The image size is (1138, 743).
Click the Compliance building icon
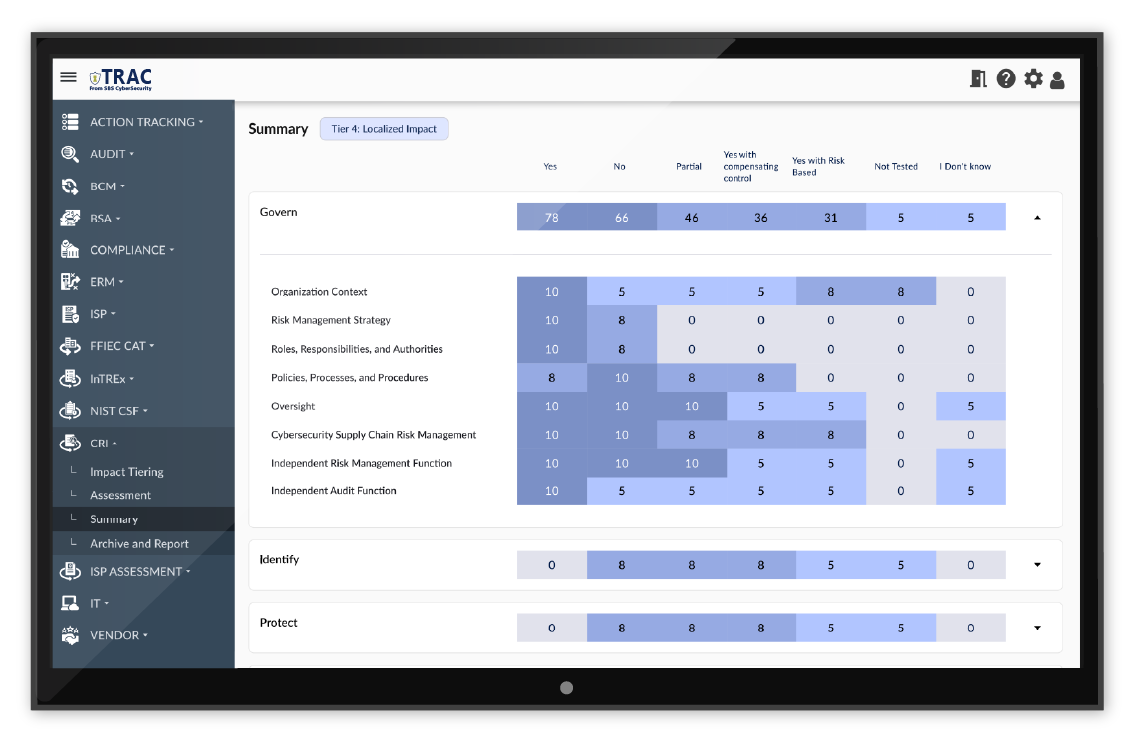click(x=70, y=250)
